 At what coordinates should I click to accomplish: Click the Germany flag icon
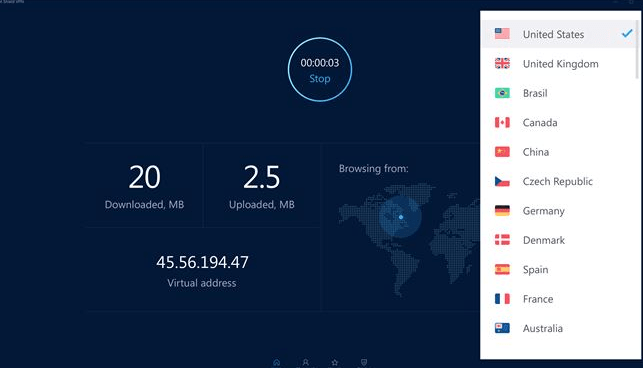point(502,210)
